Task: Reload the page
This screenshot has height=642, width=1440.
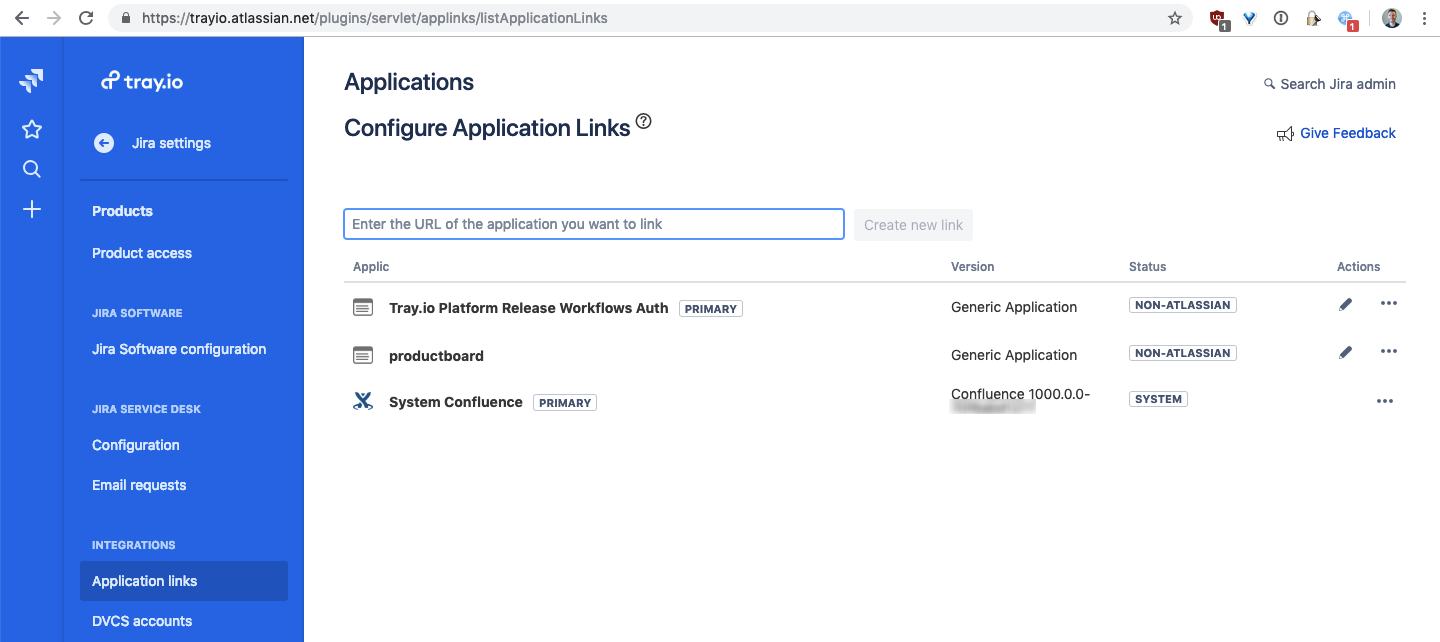Action: tap(86, 18)
